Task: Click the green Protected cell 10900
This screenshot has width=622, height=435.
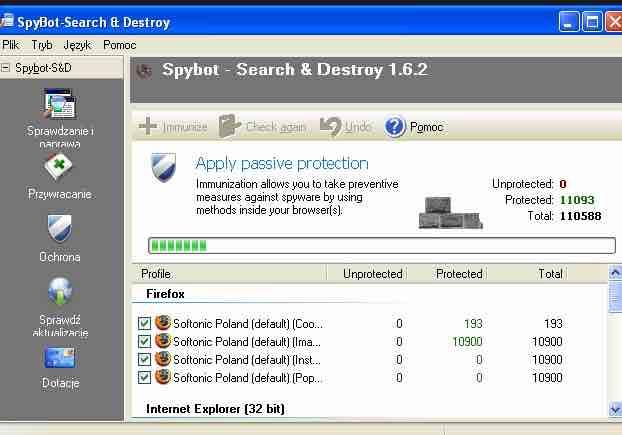Action: 467,341
